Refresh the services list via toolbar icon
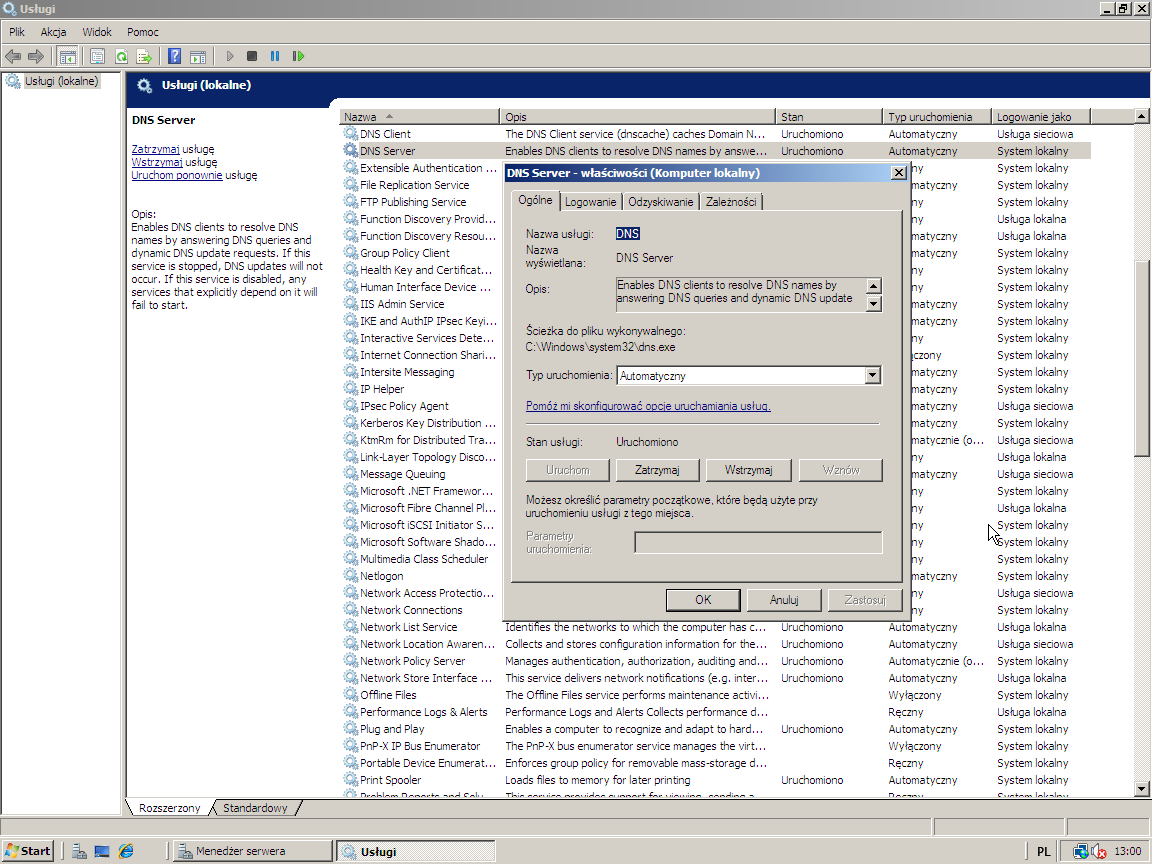Viewport: 1152px width, 864px height. (x=121, y=56)
